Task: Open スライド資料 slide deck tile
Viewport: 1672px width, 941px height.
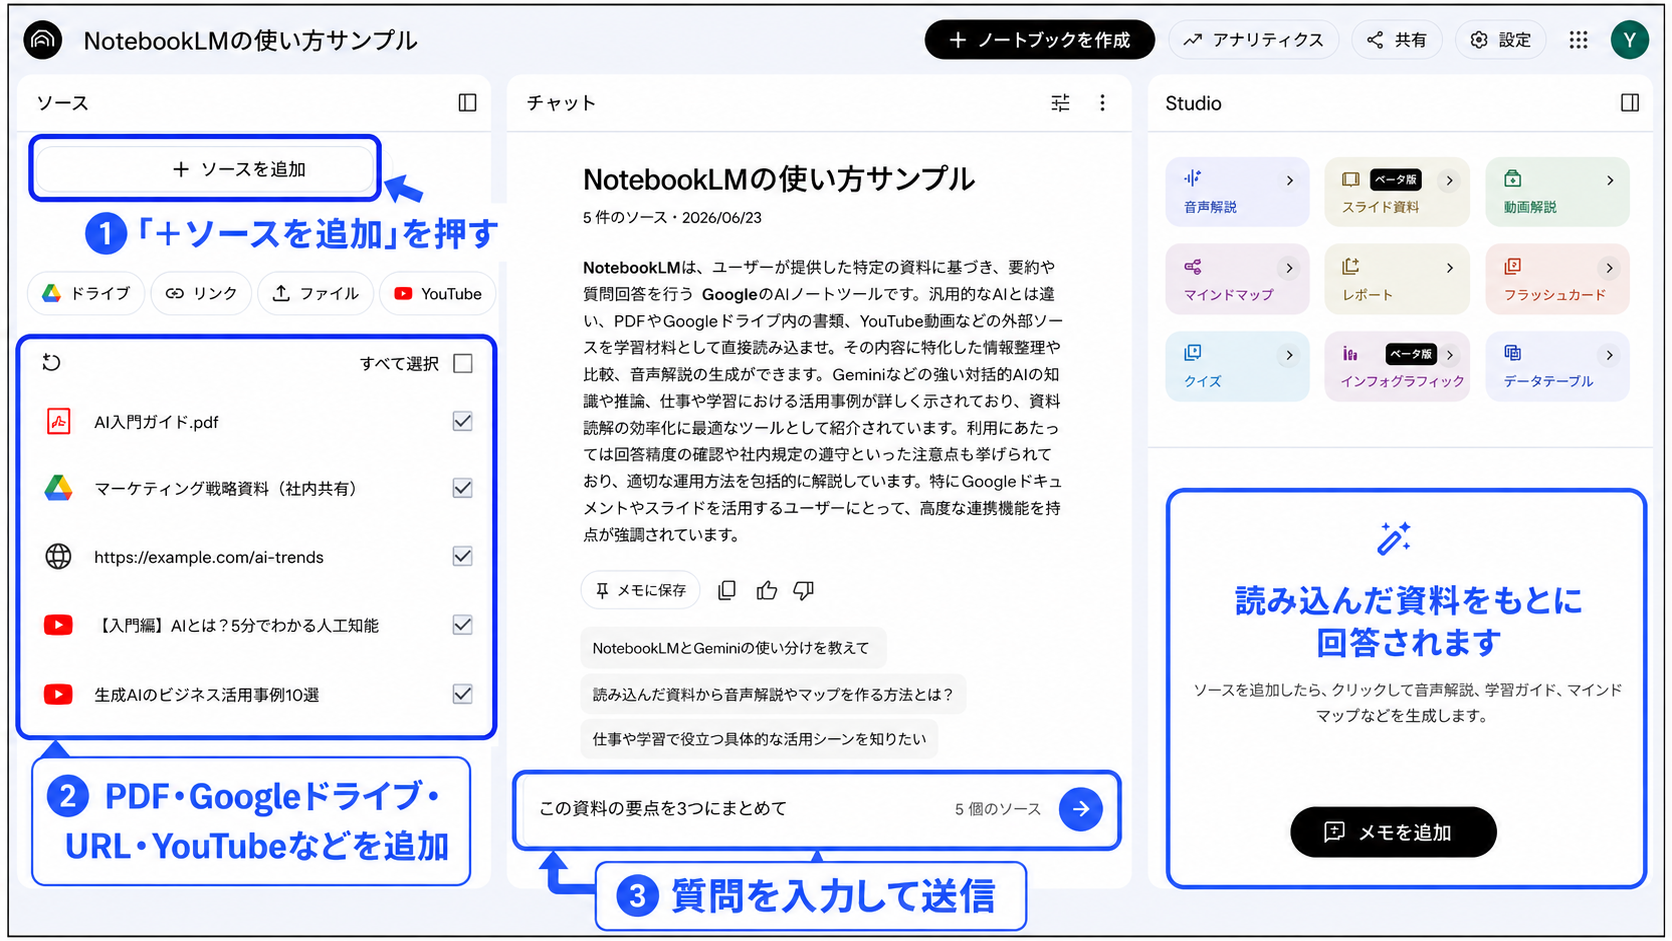Action: tap(1397, 192)
